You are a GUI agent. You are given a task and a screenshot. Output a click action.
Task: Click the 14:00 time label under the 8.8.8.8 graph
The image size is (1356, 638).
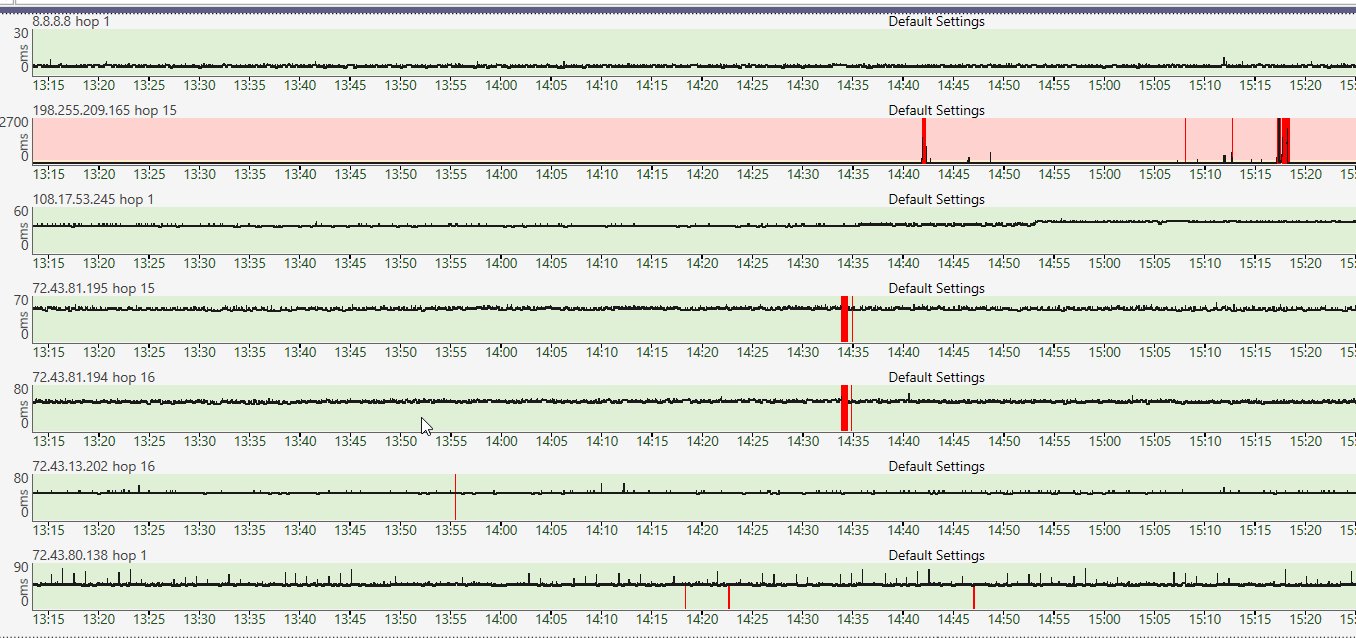(501, 85)
